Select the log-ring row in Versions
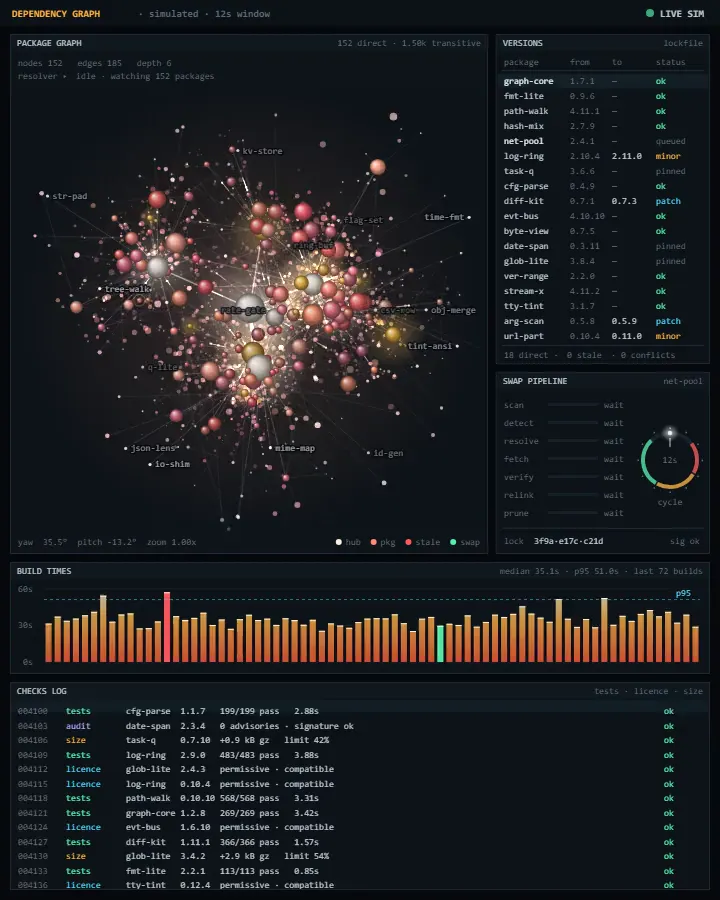 click(602, 156)
